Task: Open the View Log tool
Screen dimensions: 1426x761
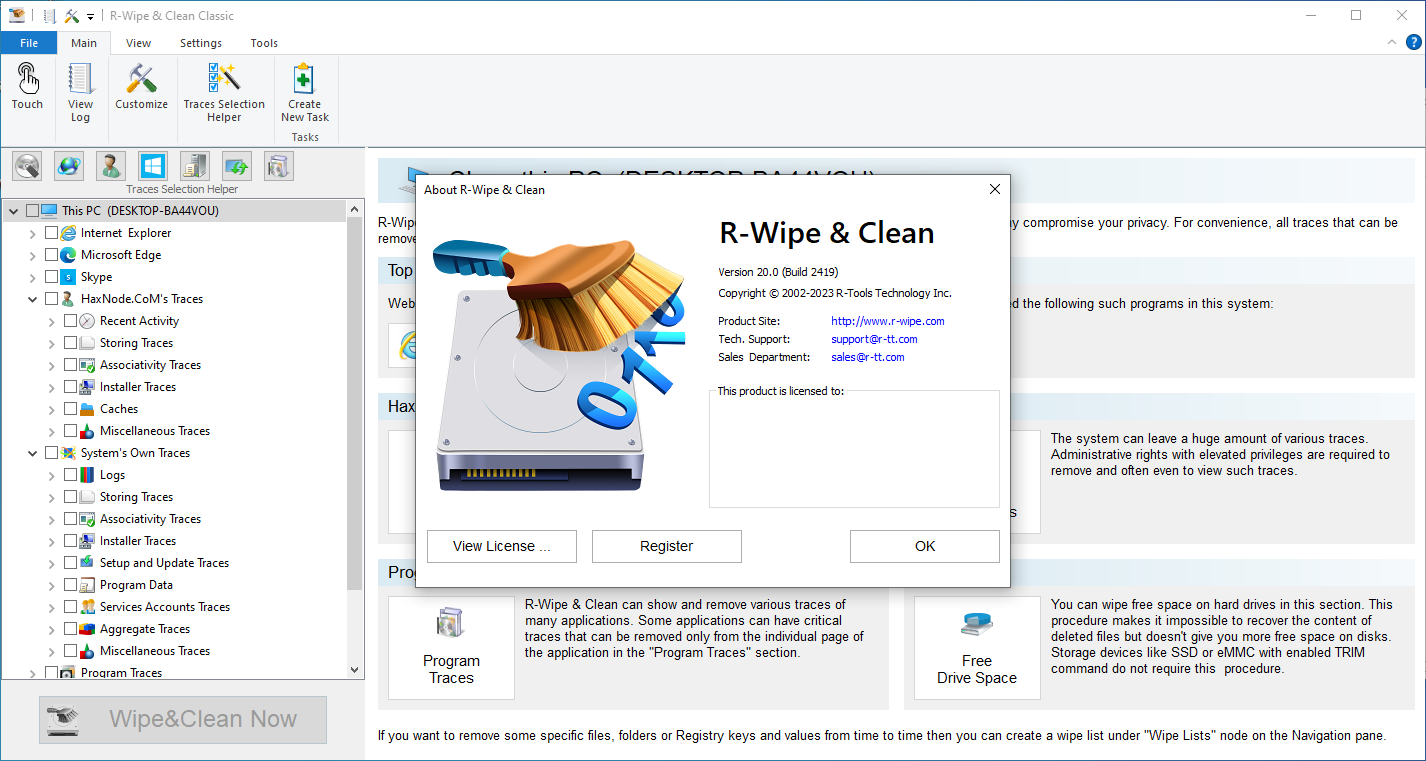Action: click(x=80, y=92)
